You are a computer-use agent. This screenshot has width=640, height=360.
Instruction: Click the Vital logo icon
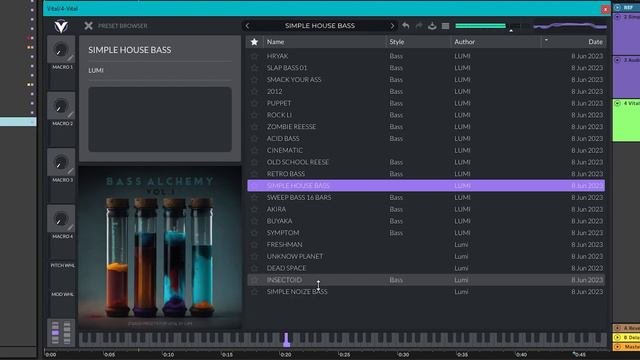click(x=61, y=26)
